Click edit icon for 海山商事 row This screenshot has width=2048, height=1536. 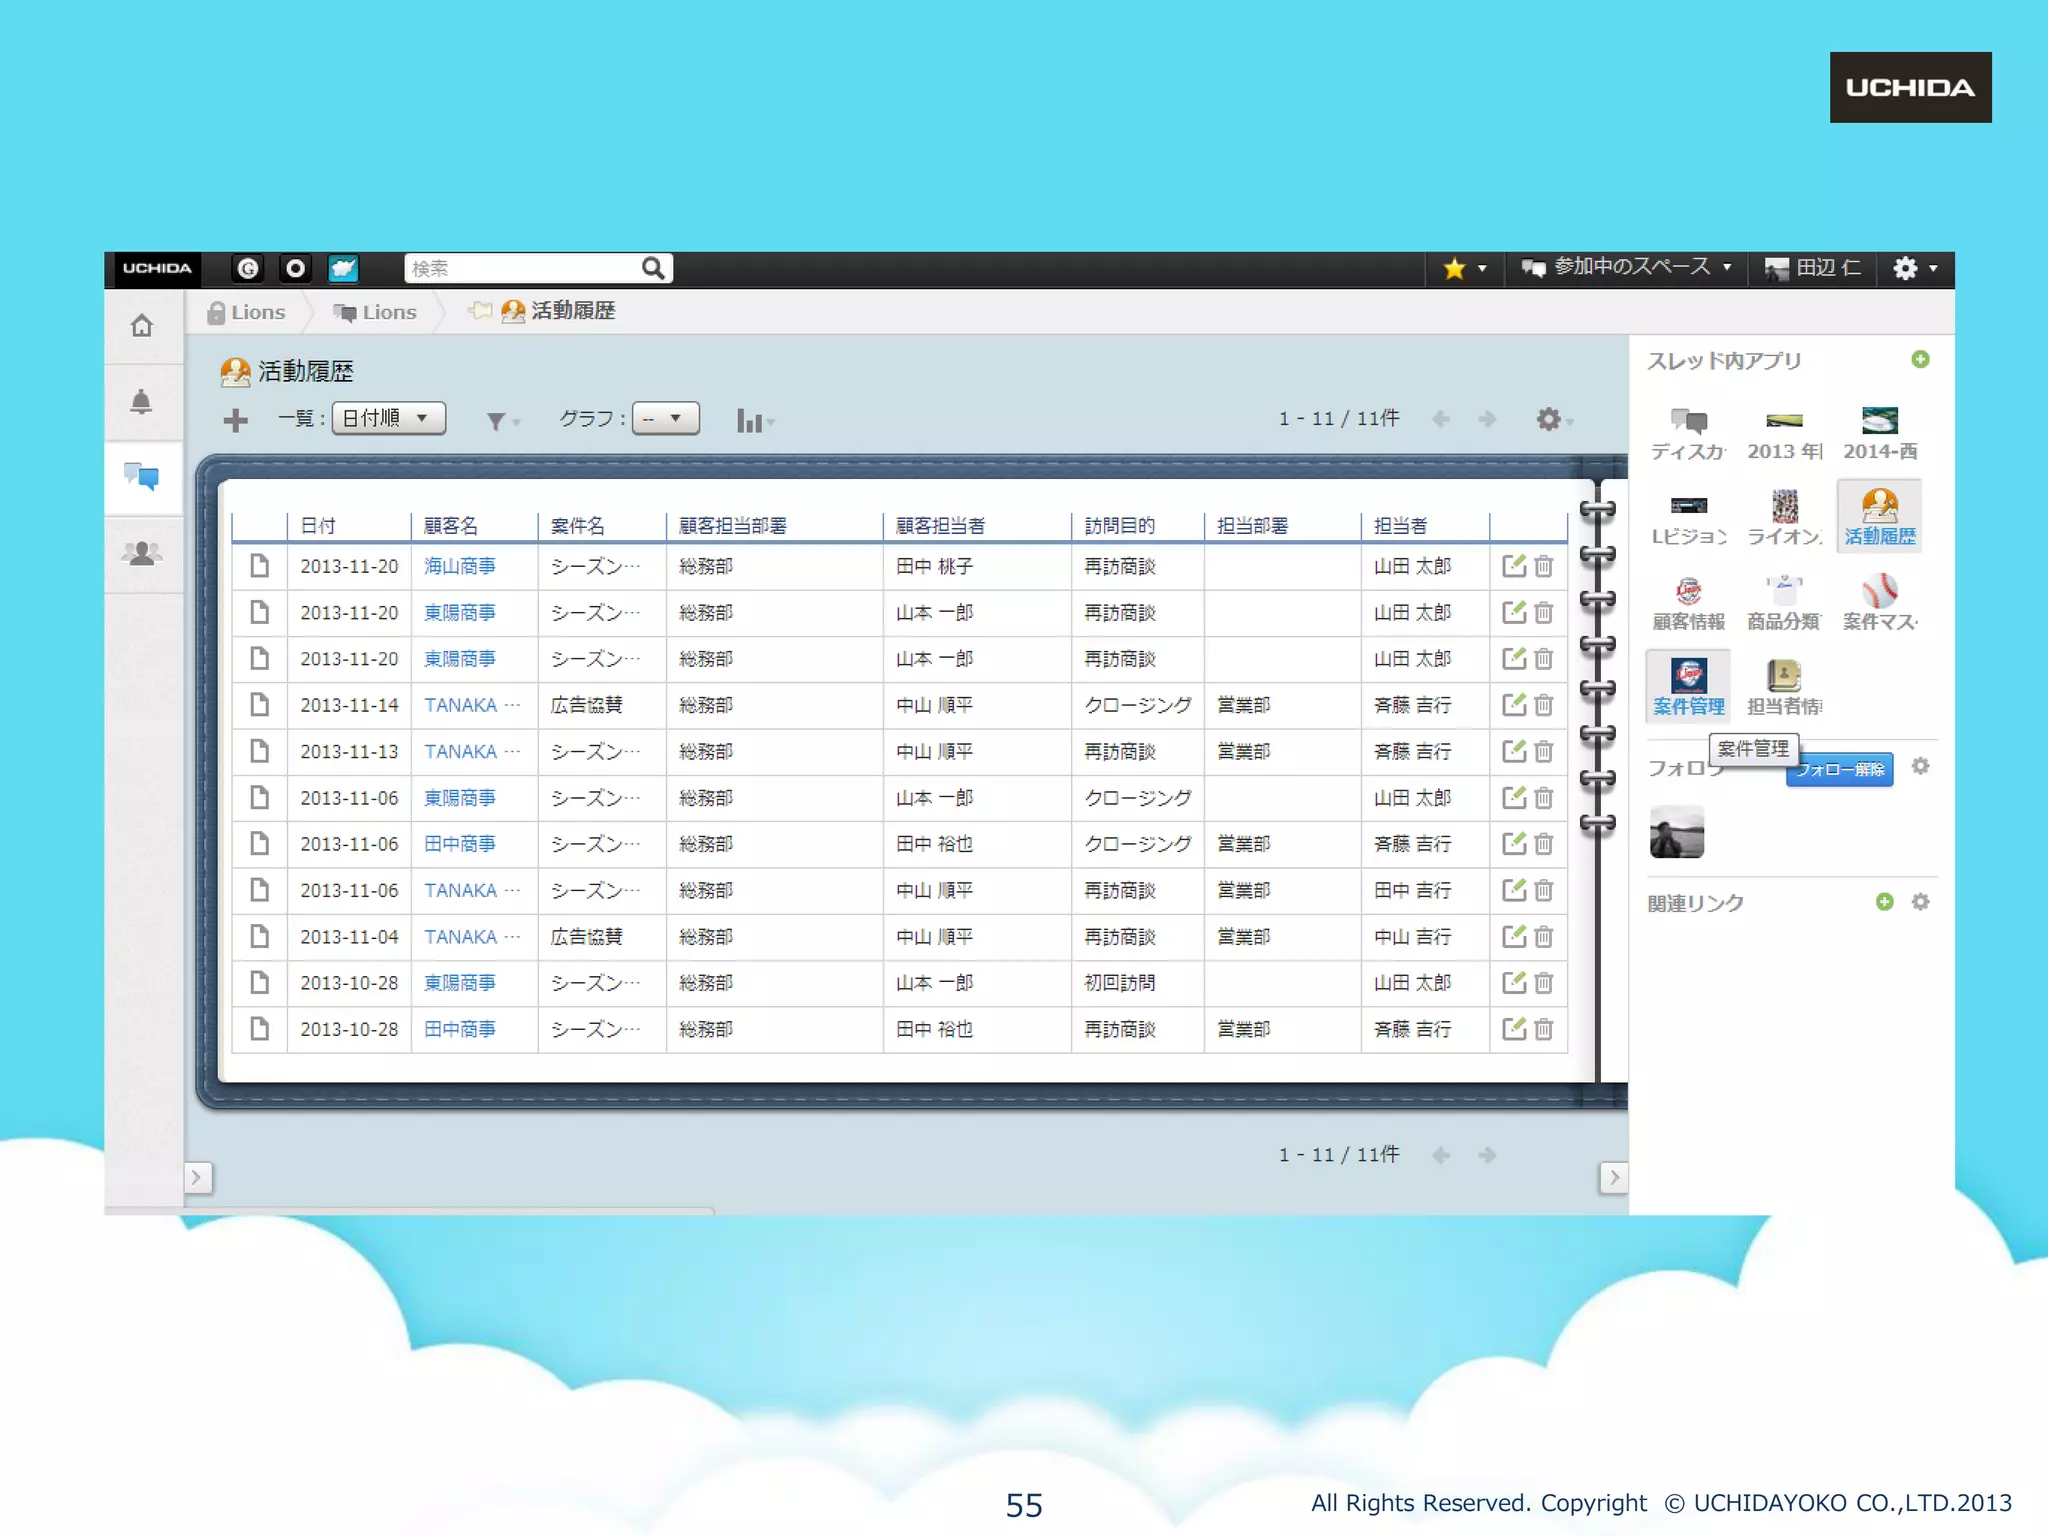click(x=1514, y=566)
